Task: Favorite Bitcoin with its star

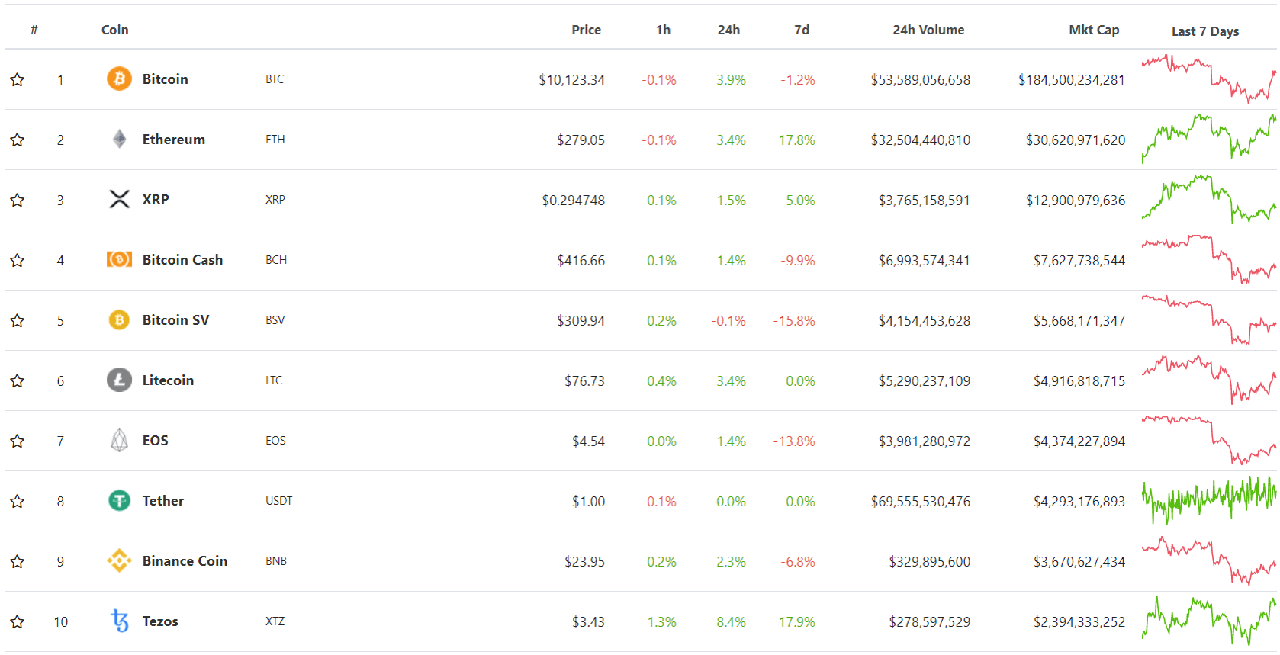Action: pos(17,79)
